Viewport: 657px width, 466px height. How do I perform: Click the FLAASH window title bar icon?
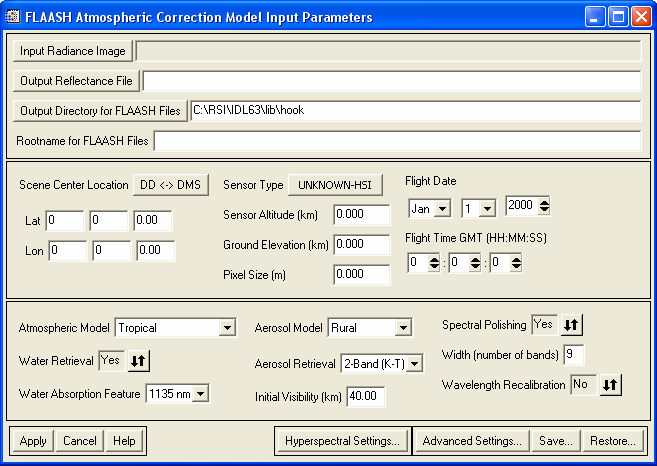[x=13, y=17]
